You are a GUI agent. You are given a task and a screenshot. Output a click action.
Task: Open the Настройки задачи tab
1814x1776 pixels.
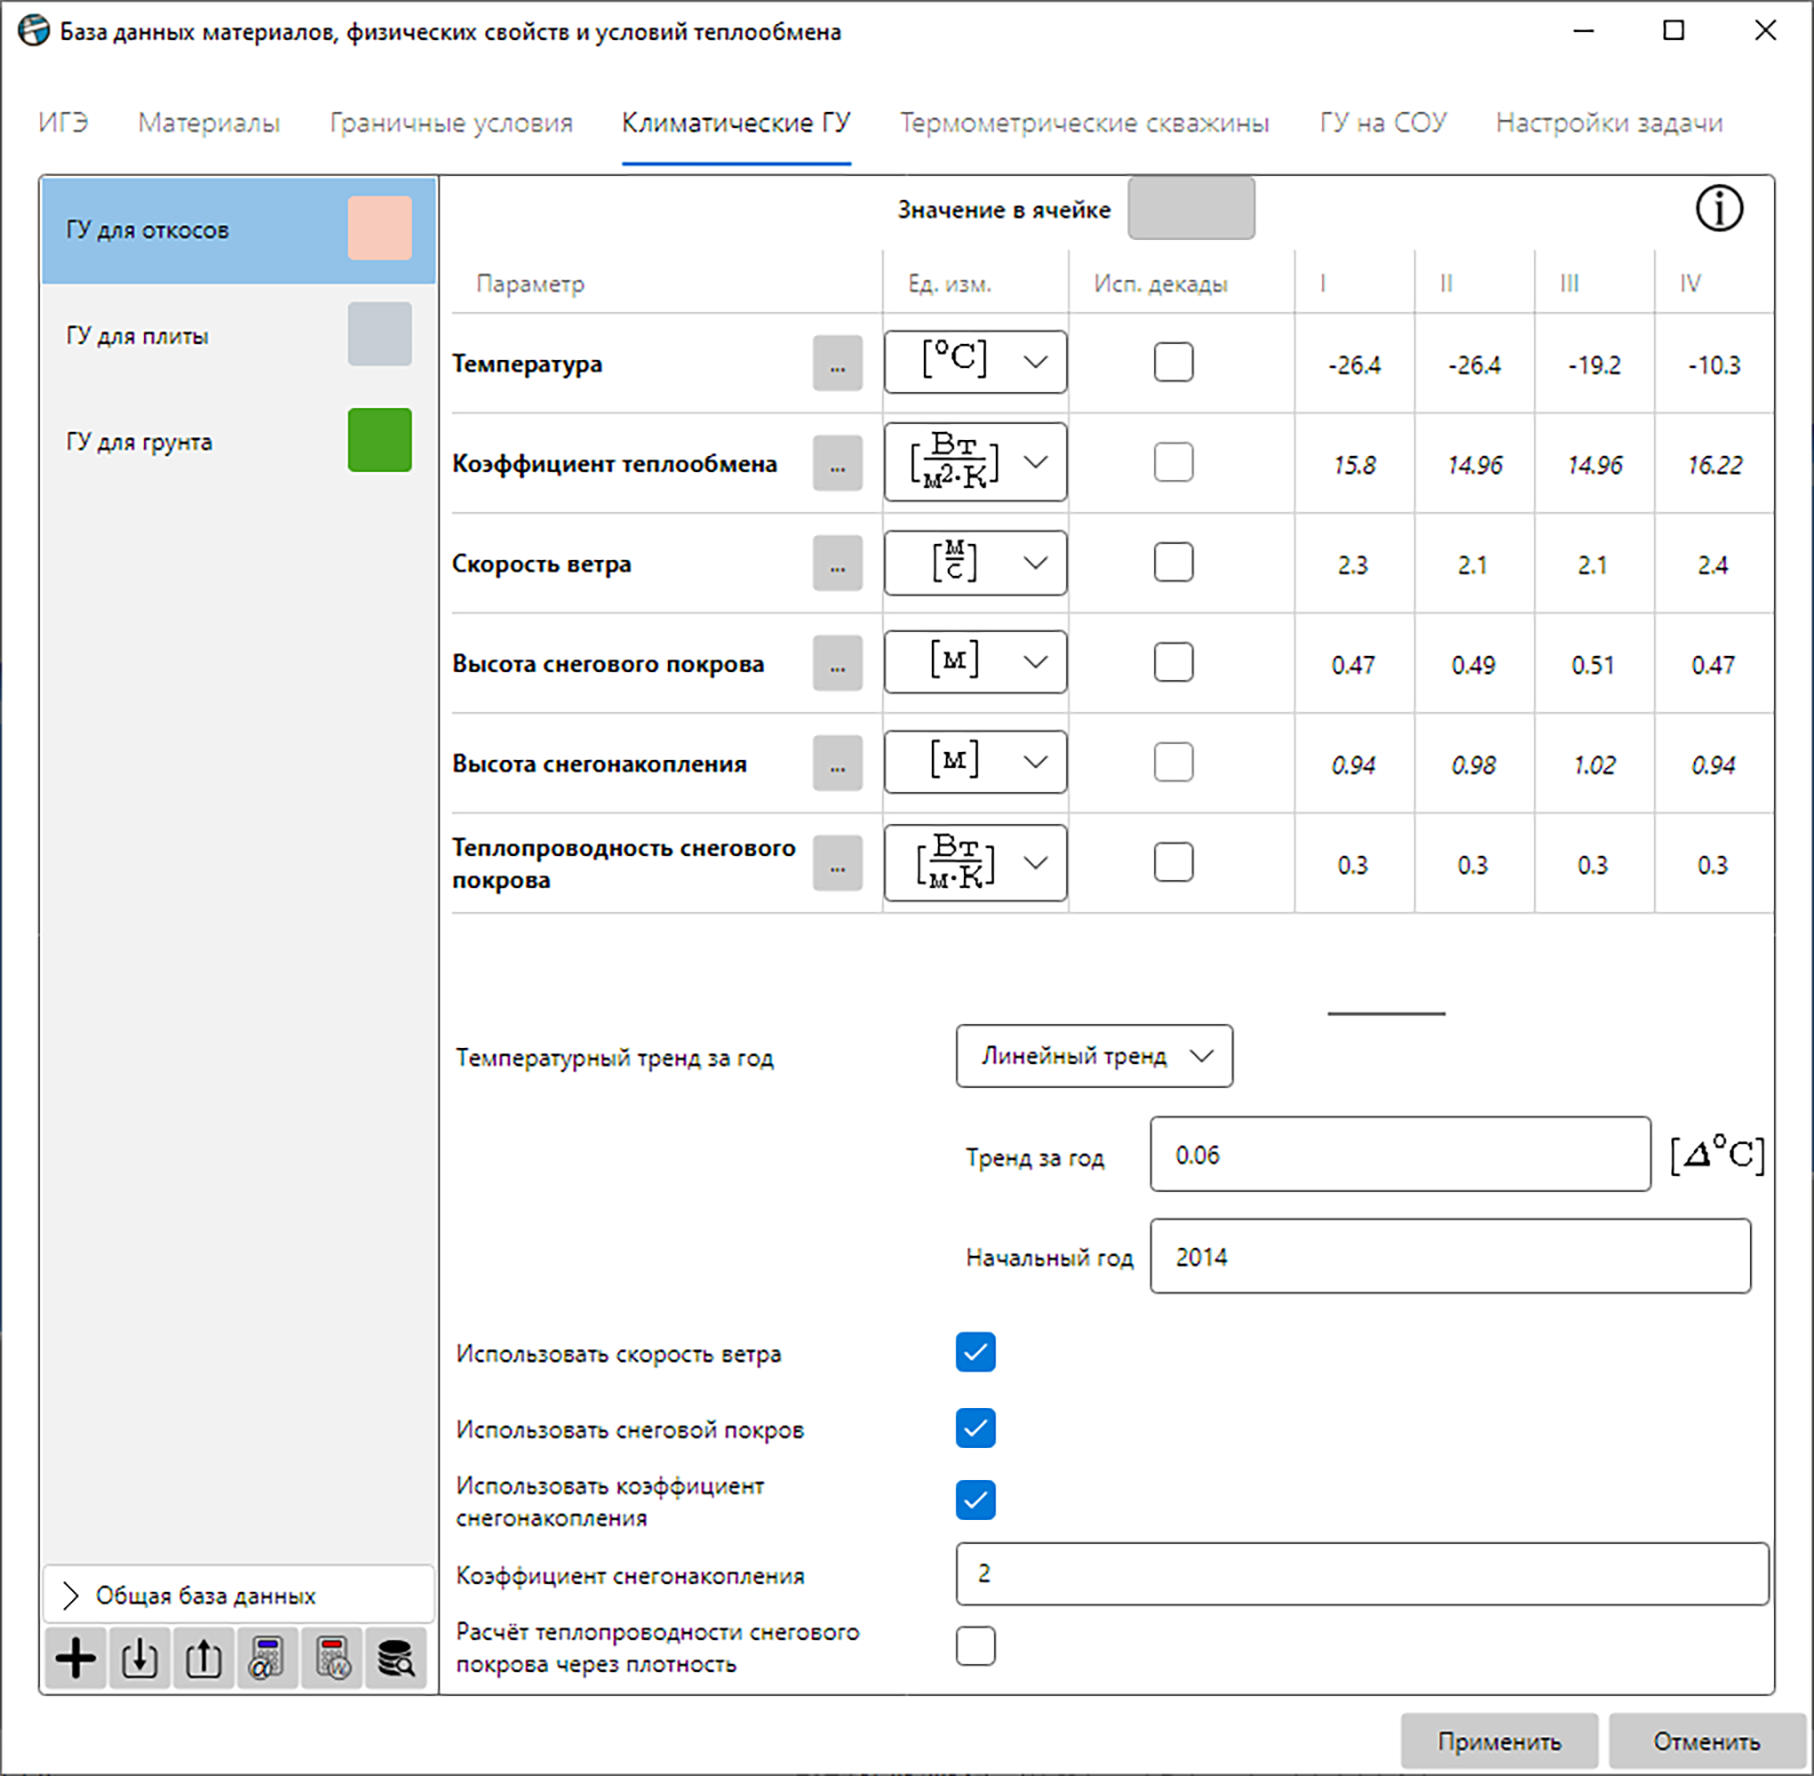pos(1609,123)
